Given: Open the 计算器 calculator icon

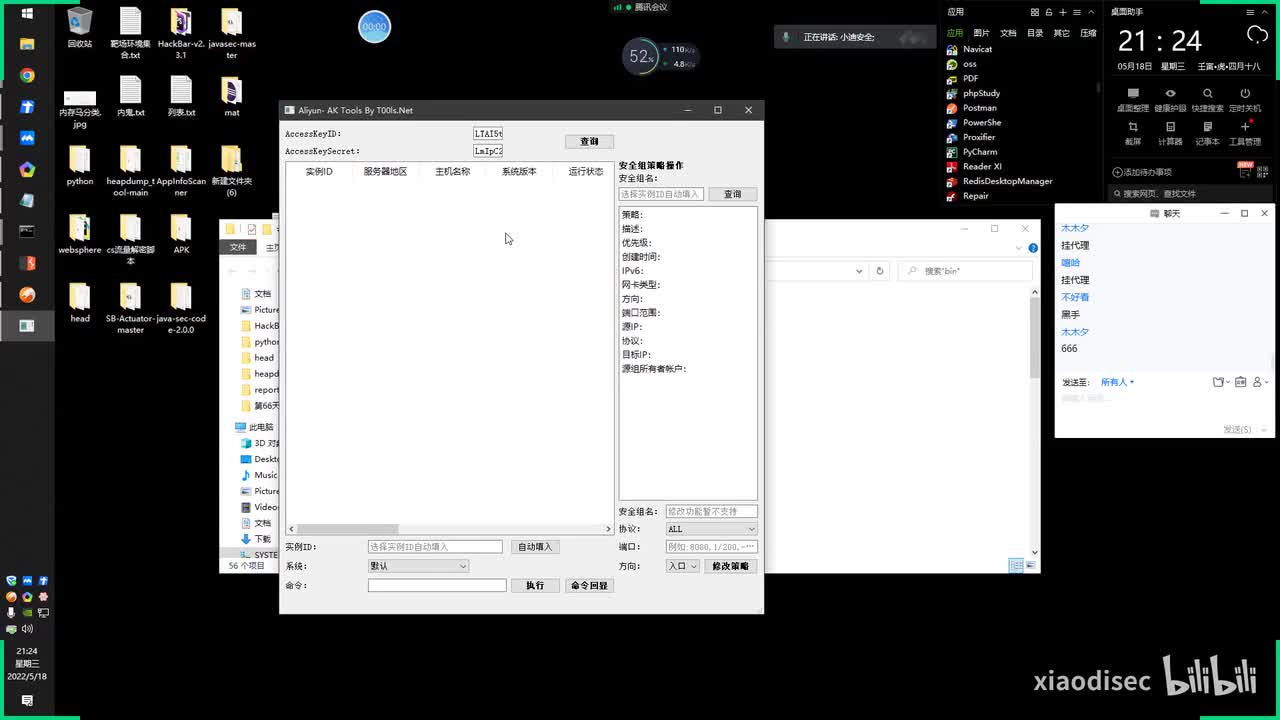Looking at the screenshot, I should [1170, 132].
